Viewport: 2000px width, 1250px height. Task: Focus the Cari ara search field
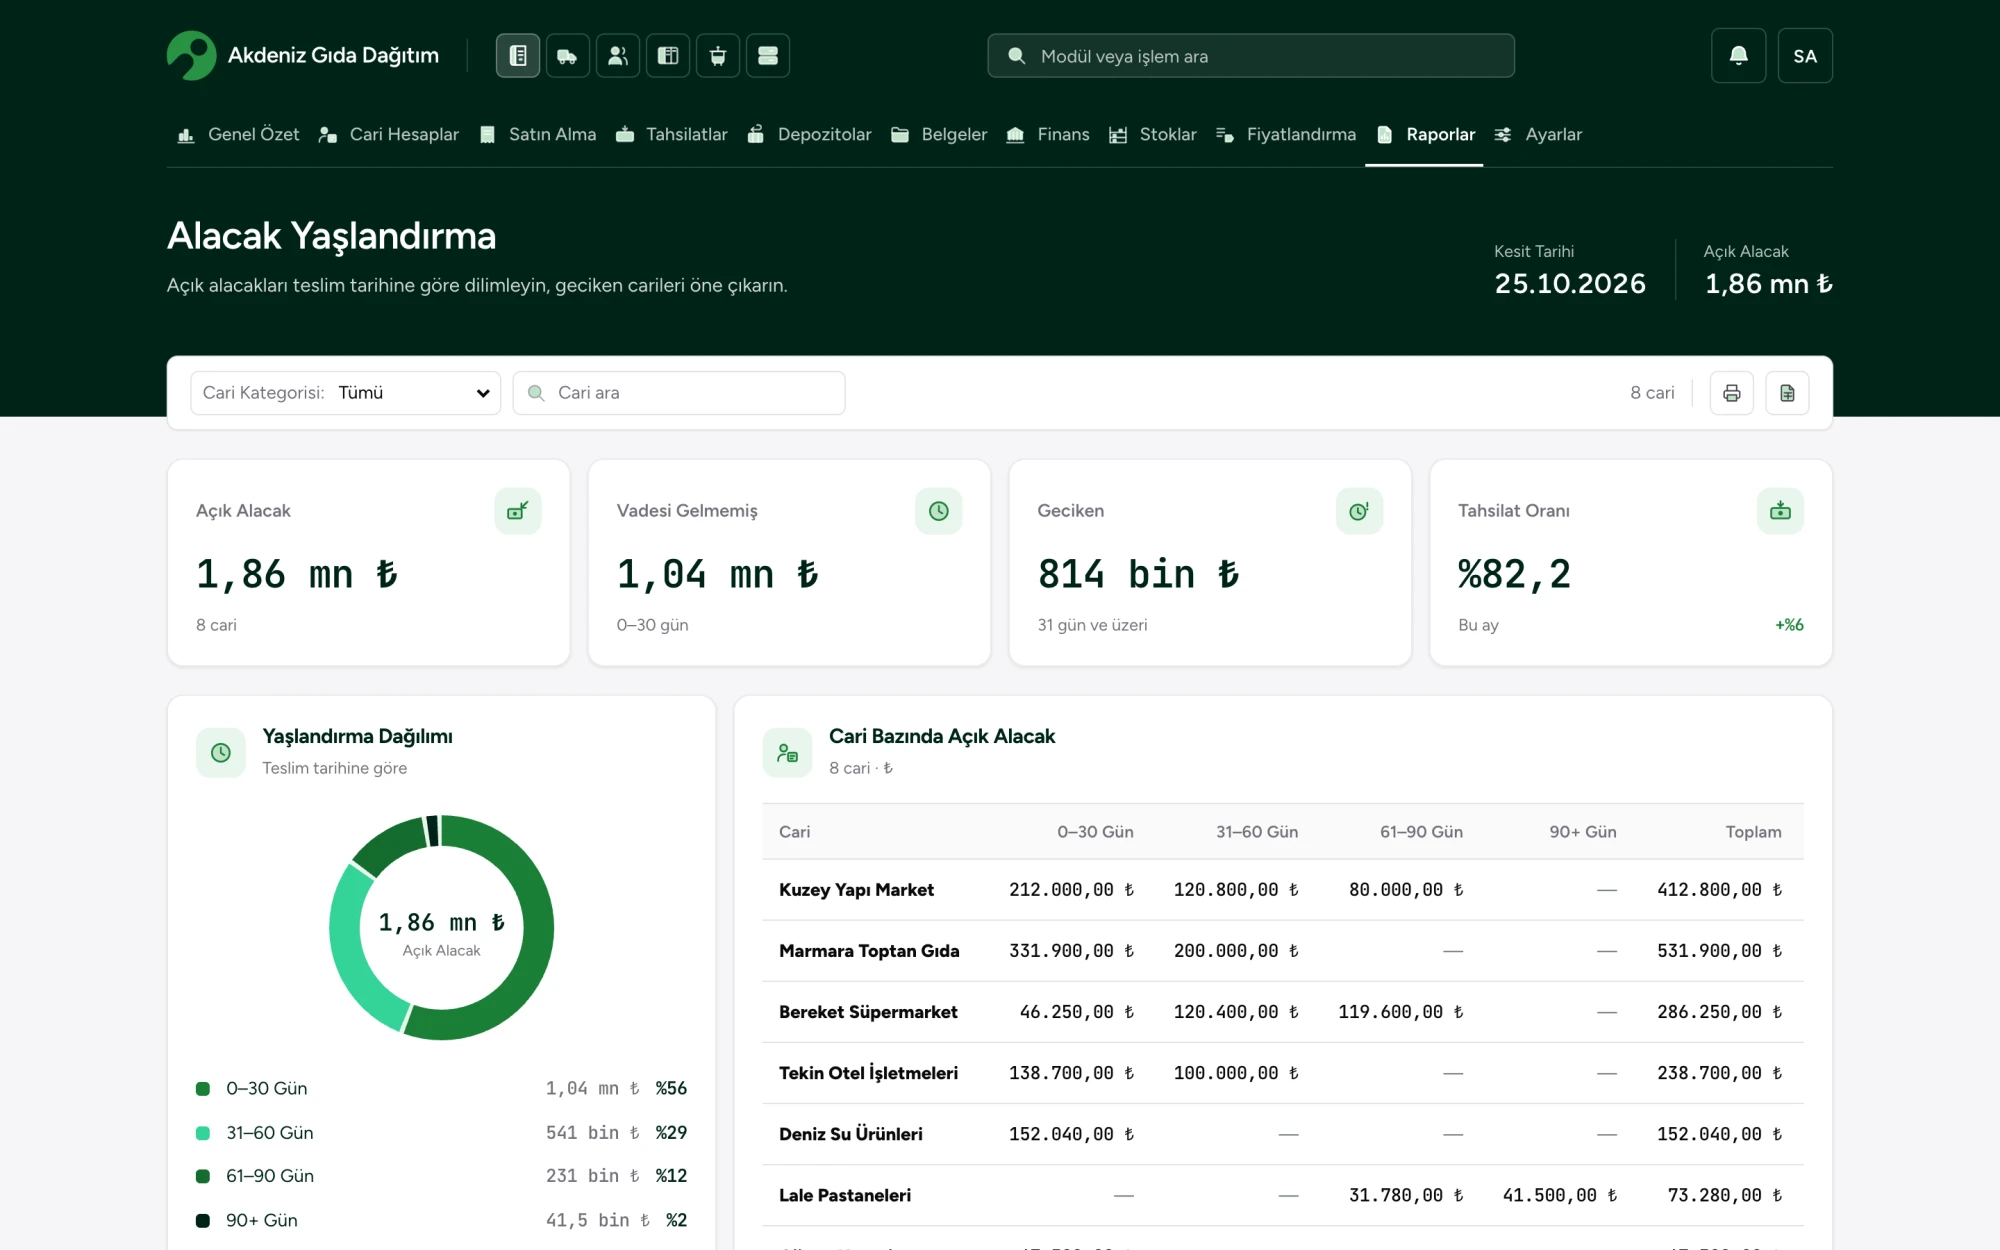(679, 393)
